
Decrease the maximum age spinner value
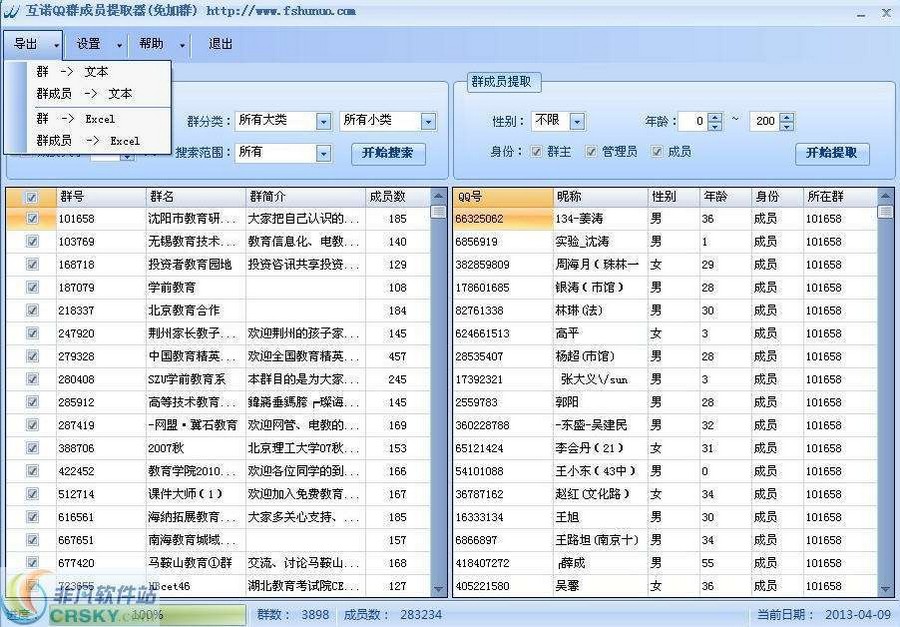(x=787, y=126)
